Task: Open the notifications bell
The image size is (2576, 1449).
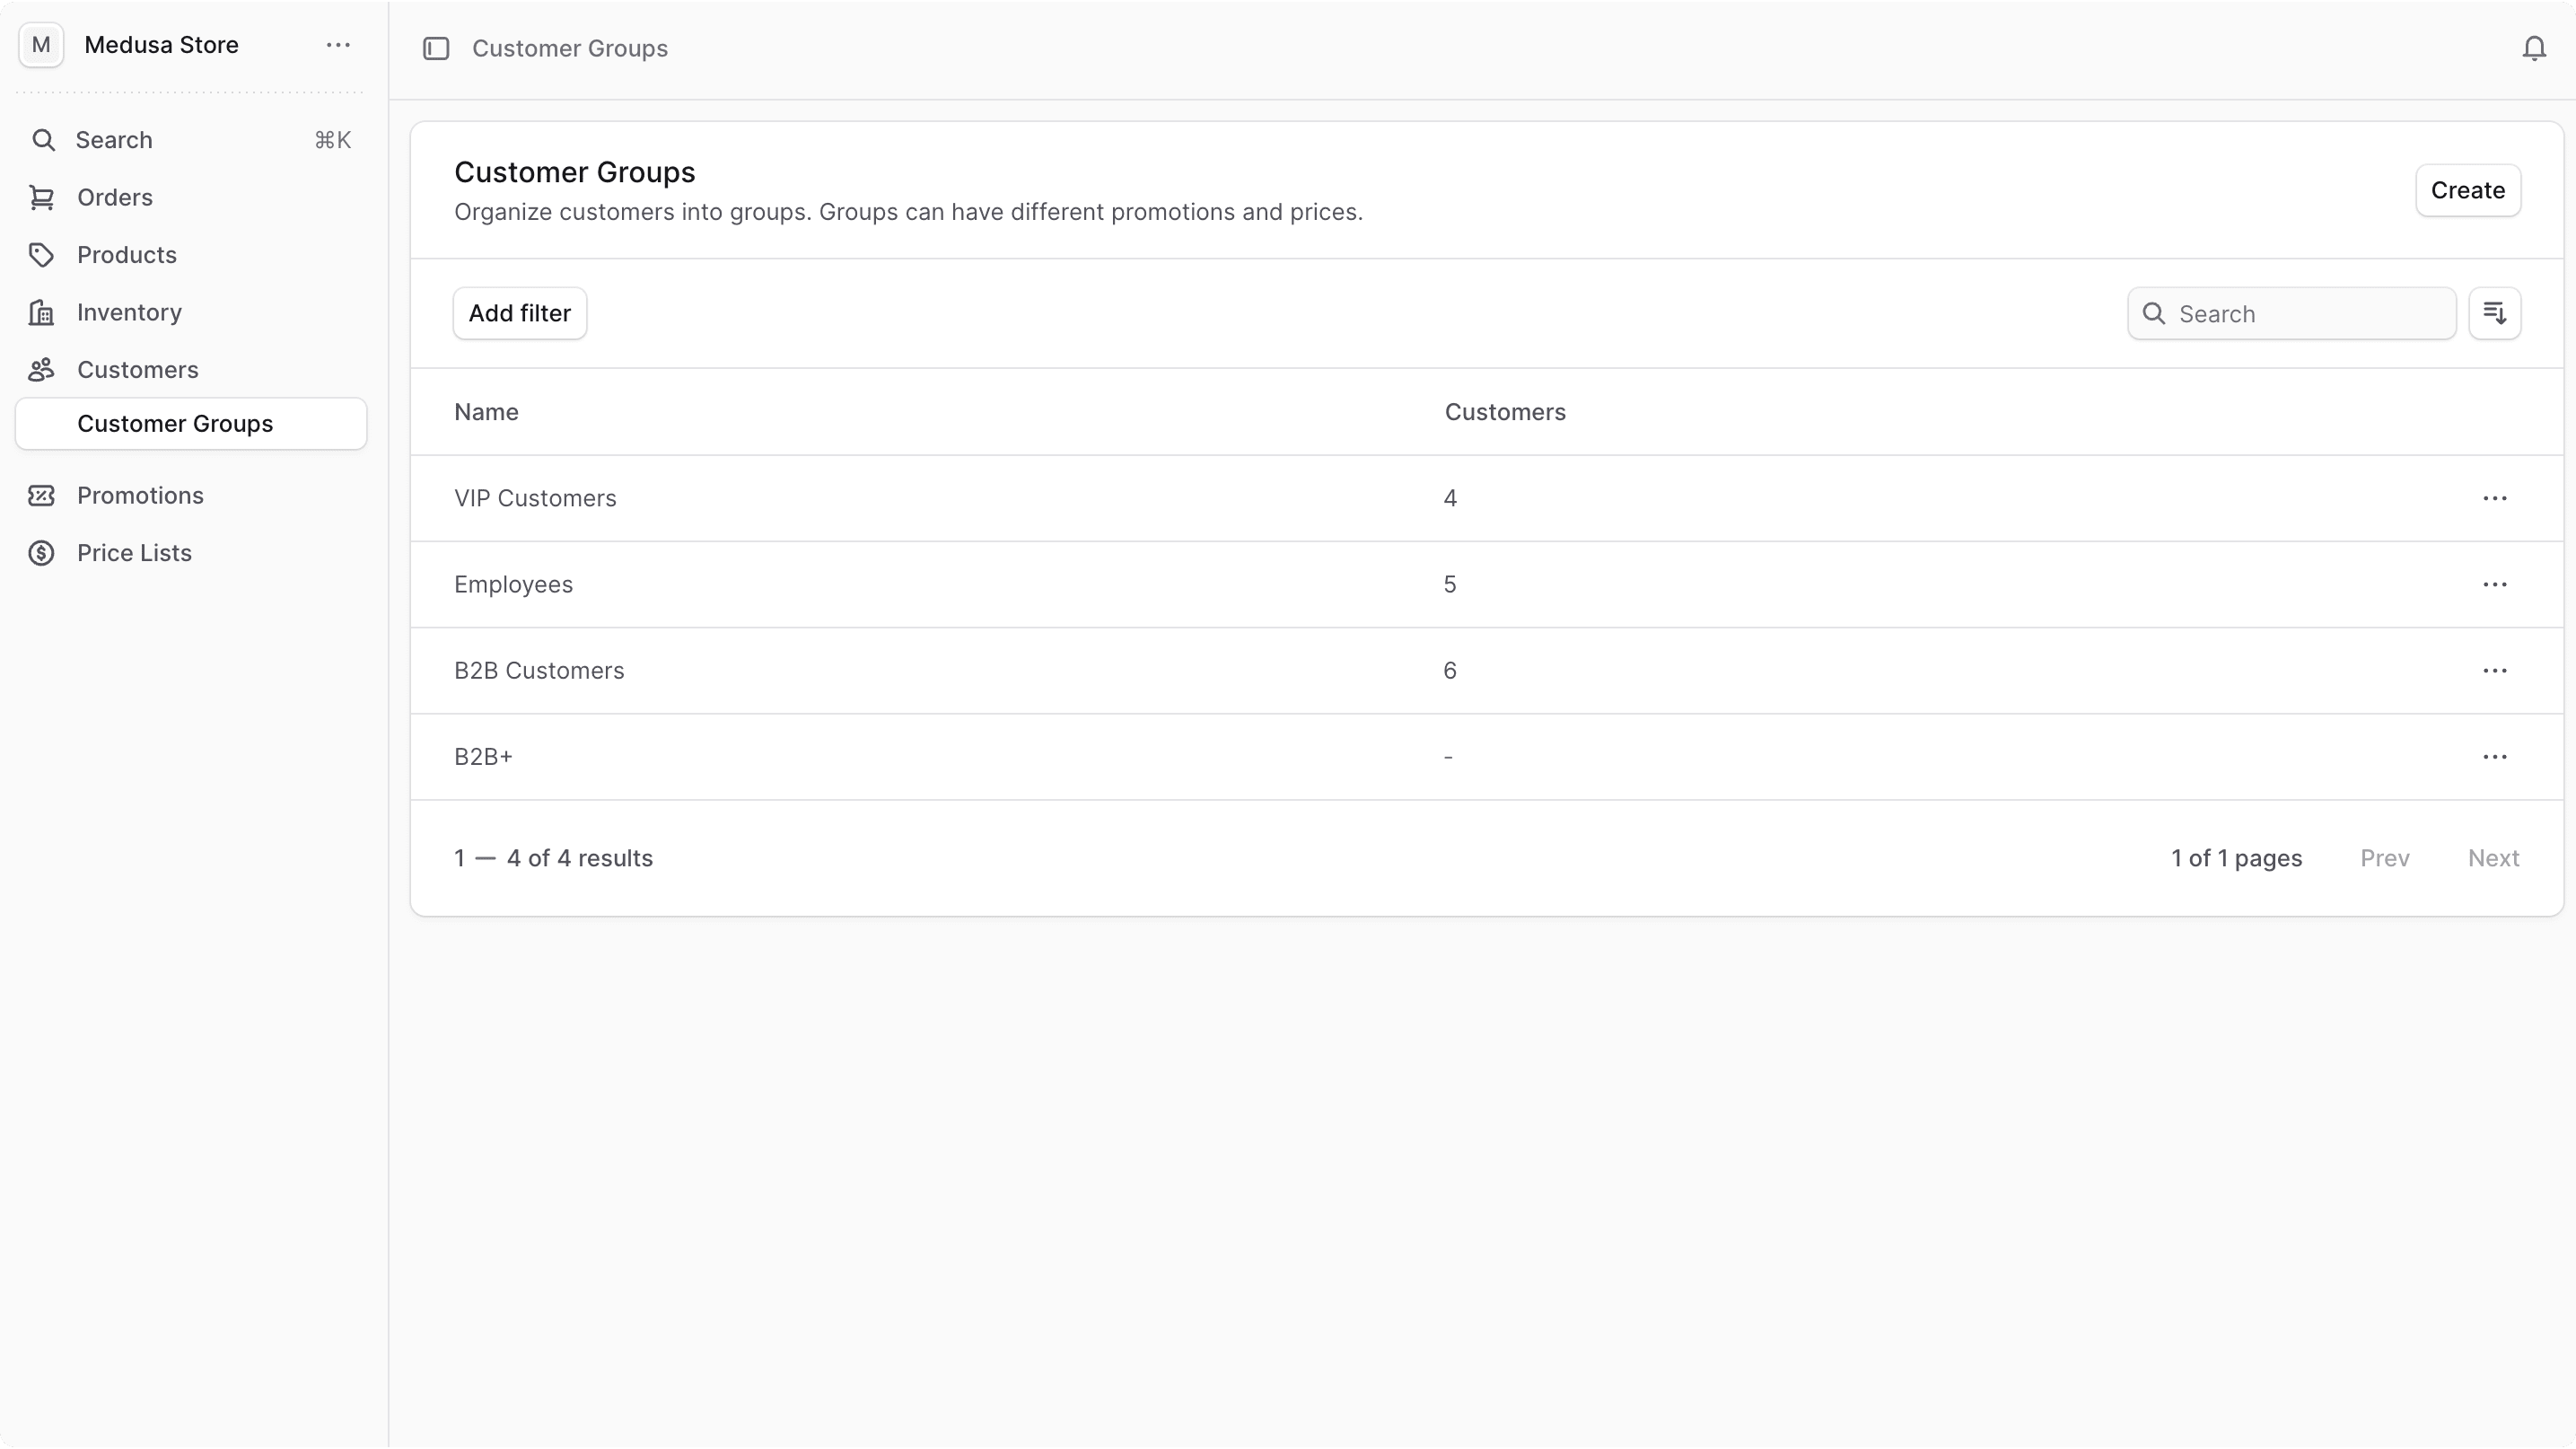Action: pyautogui.click(x=2535, y=47)
